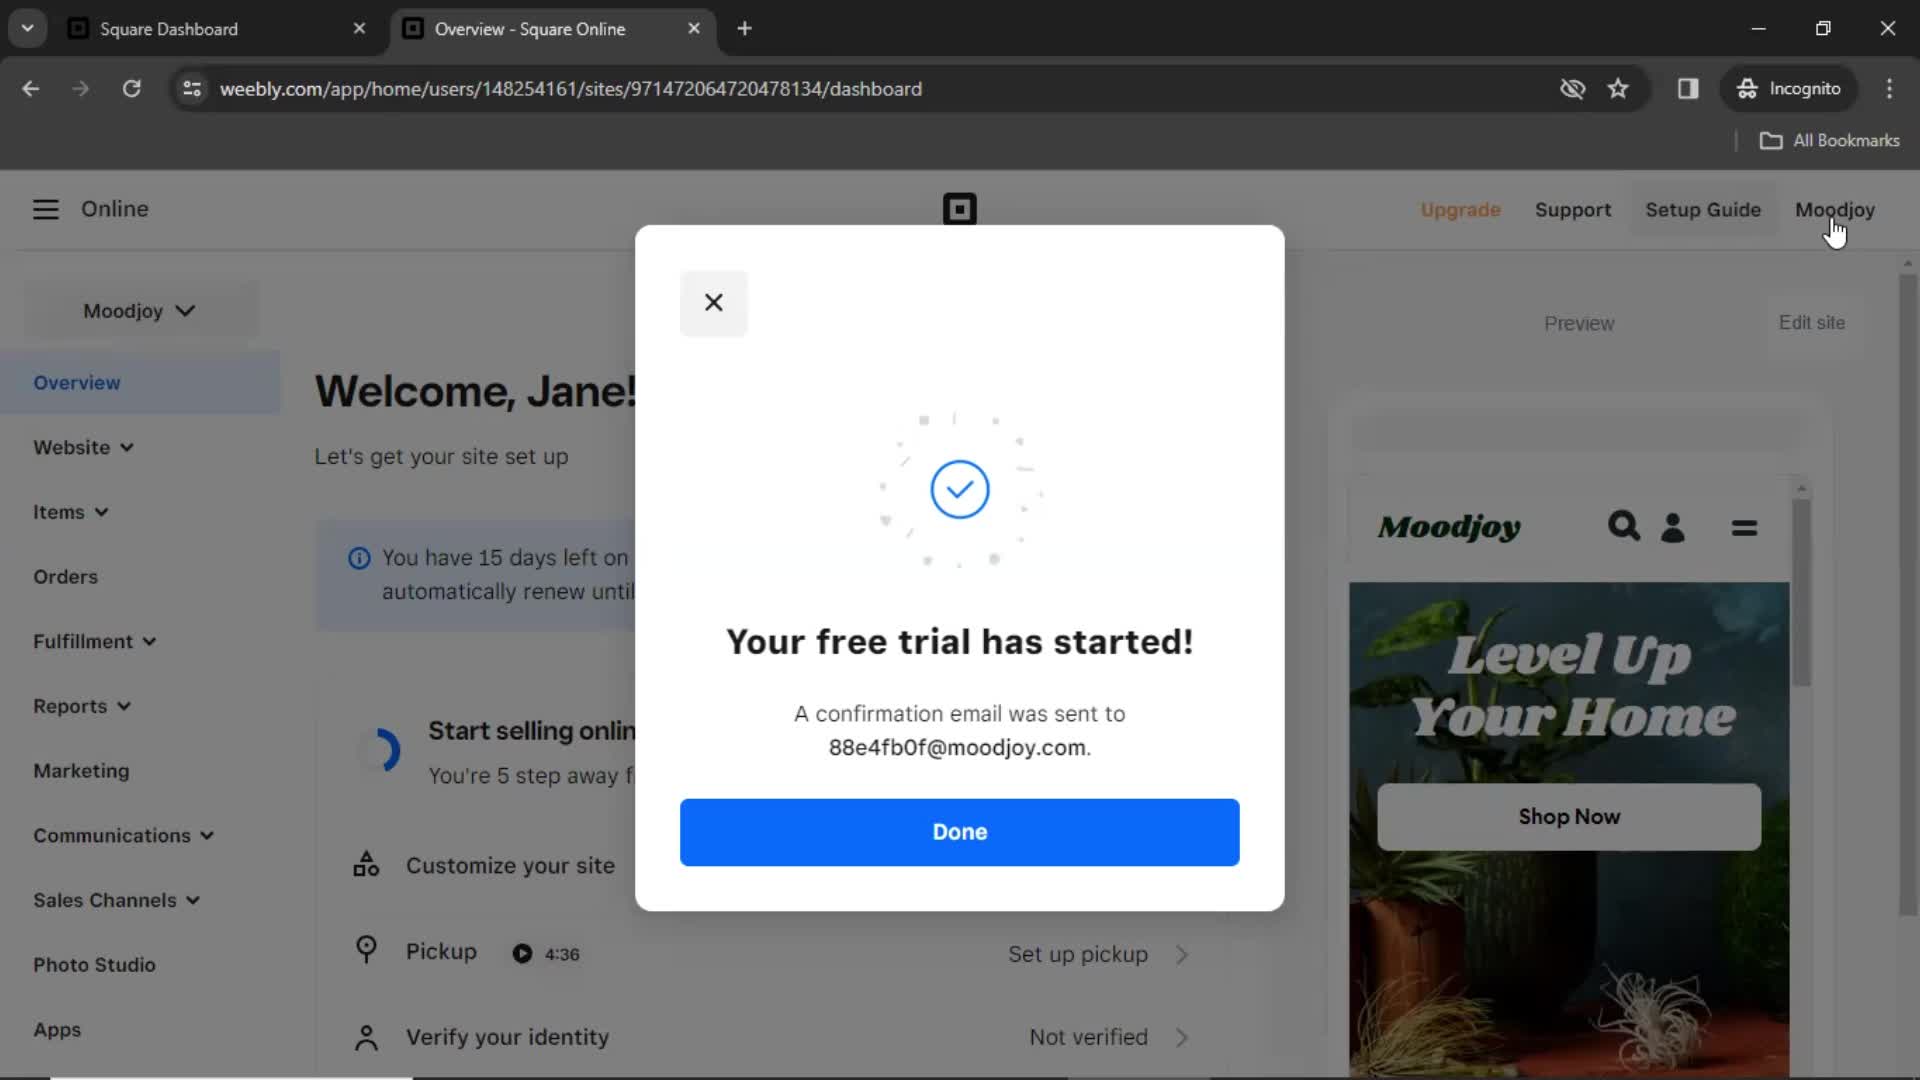
Task: Click the Upgrade link in top navigation
Action: (x=1460, y=210)
